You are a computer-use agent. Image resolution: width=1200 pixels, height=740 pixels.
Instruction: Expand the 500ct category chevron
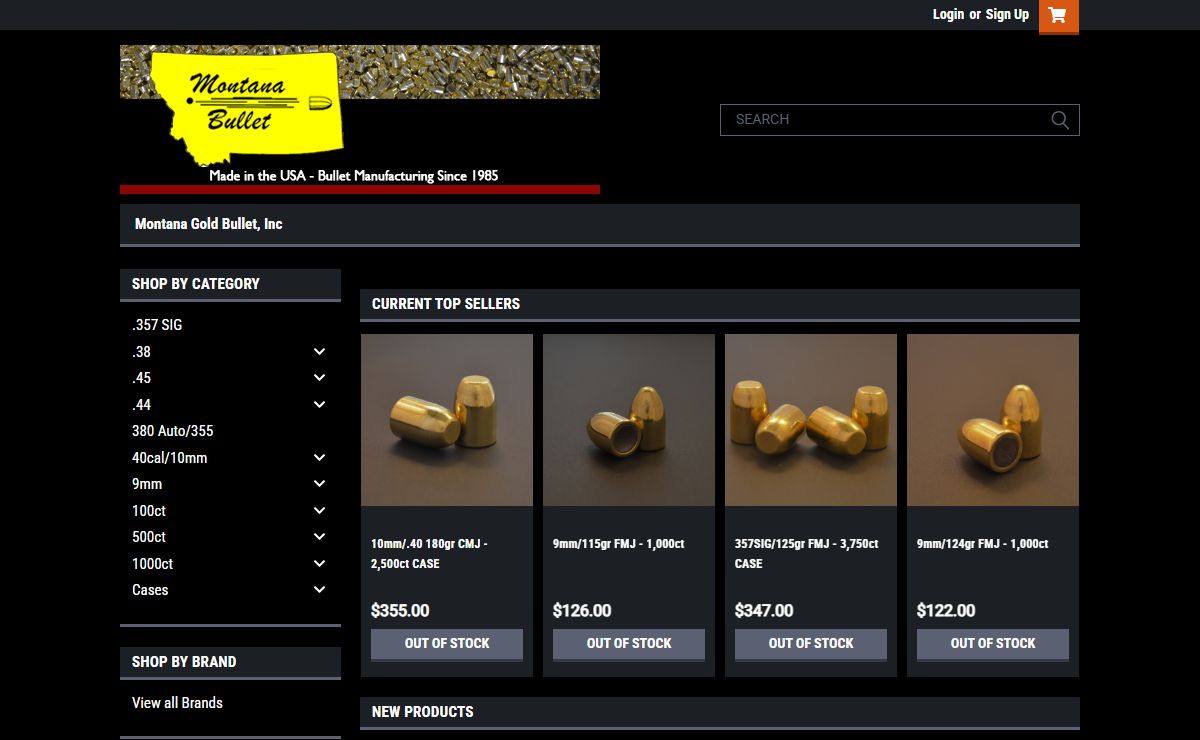[x=319, y=537]
